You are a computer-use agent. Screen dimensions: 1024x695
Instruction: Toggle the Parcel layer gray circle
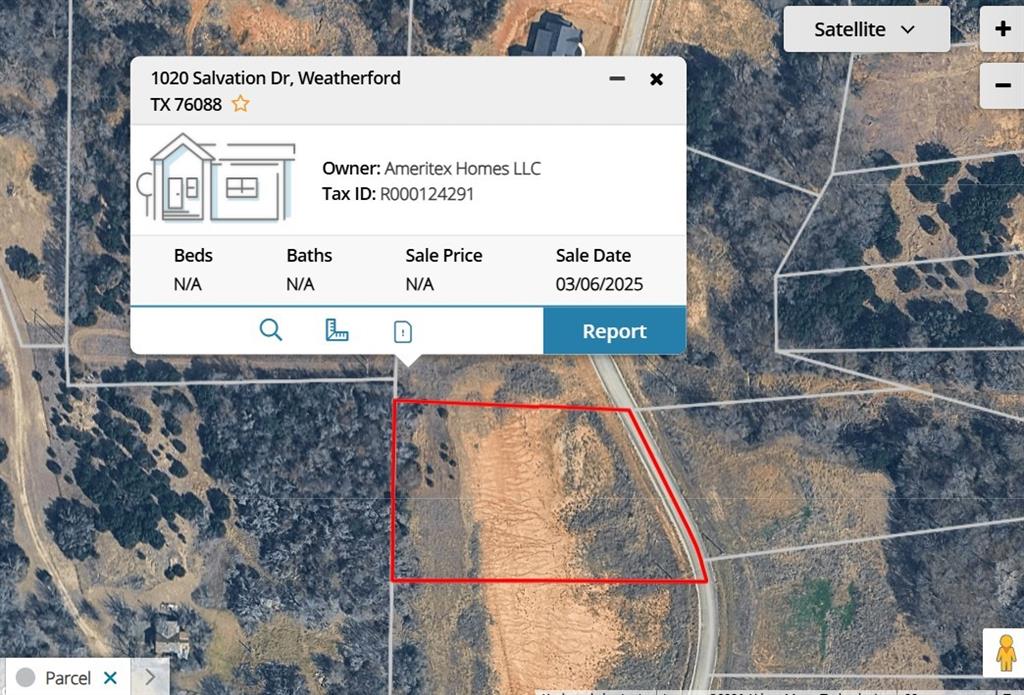click(26, 678)
